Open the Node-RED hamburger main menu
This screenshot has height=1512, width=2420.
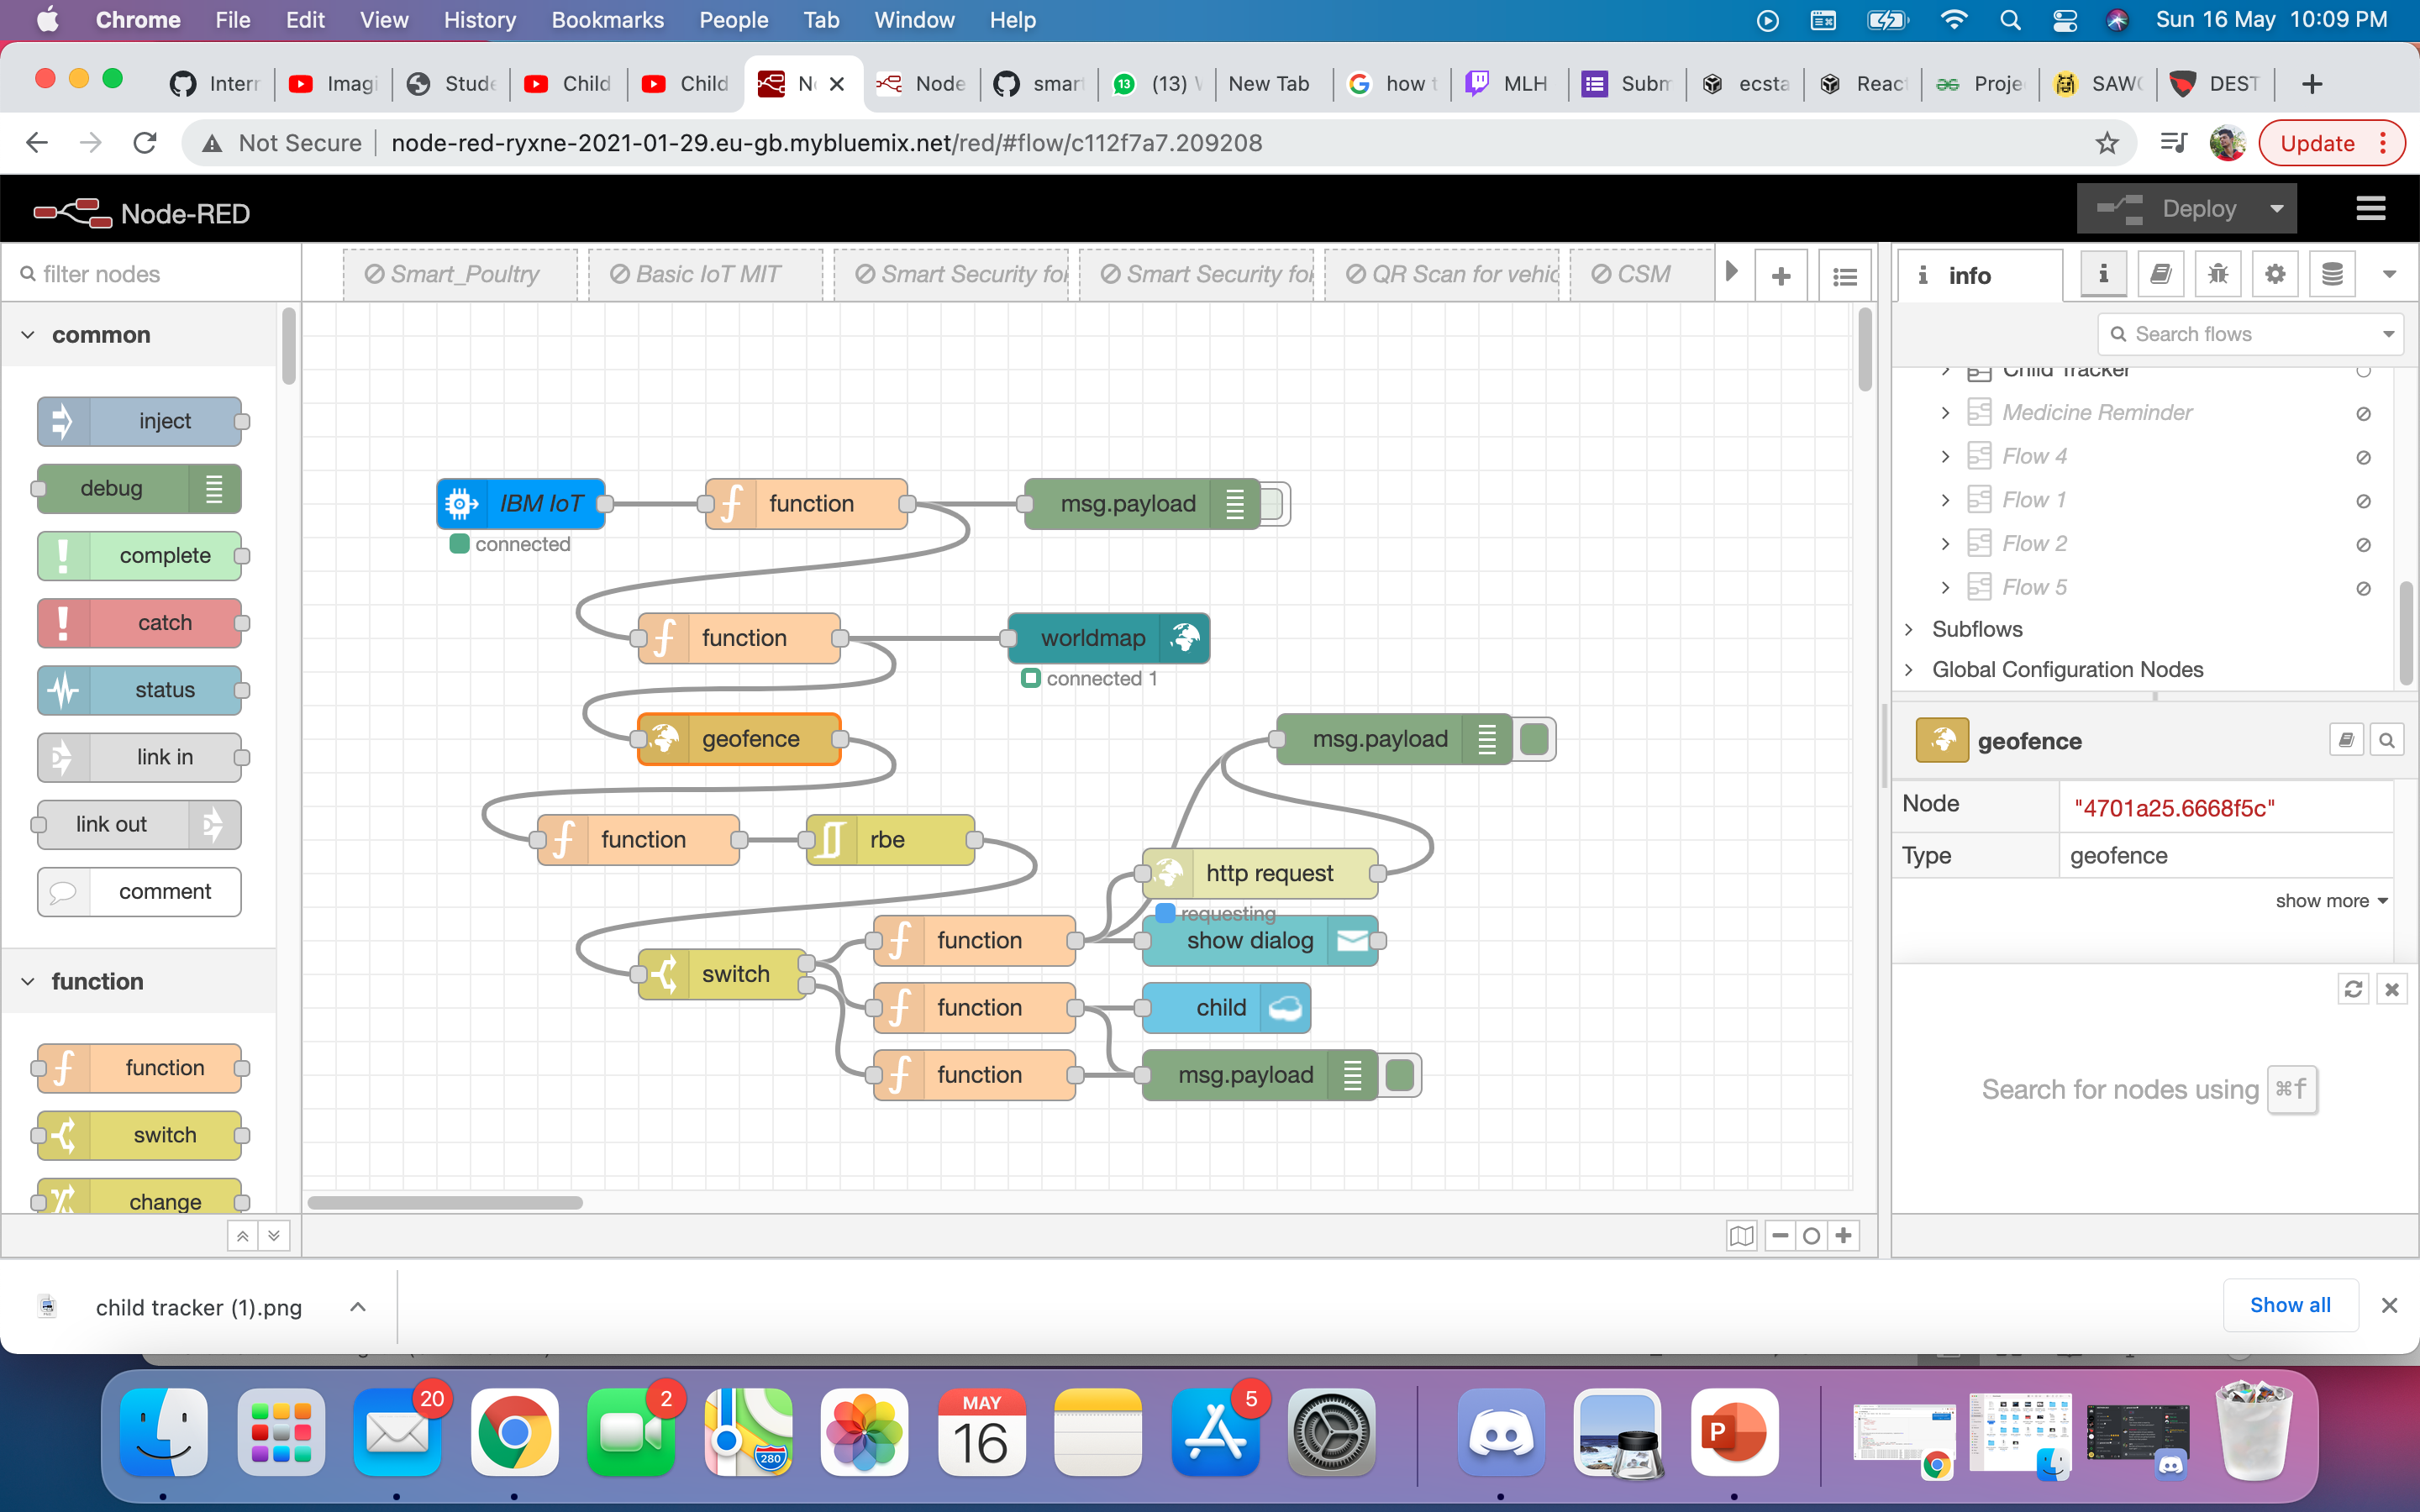2371,209
